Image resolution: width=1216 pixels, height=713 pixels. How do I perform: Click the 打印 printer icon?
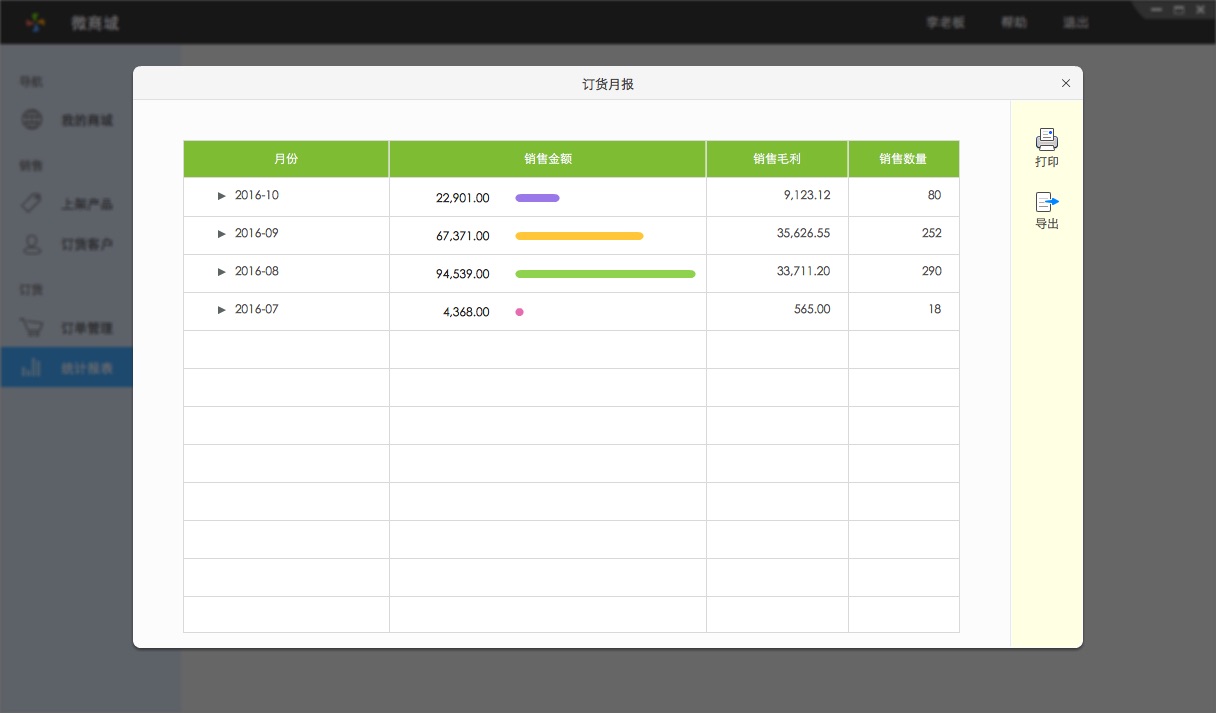(x=1046, y=139)
